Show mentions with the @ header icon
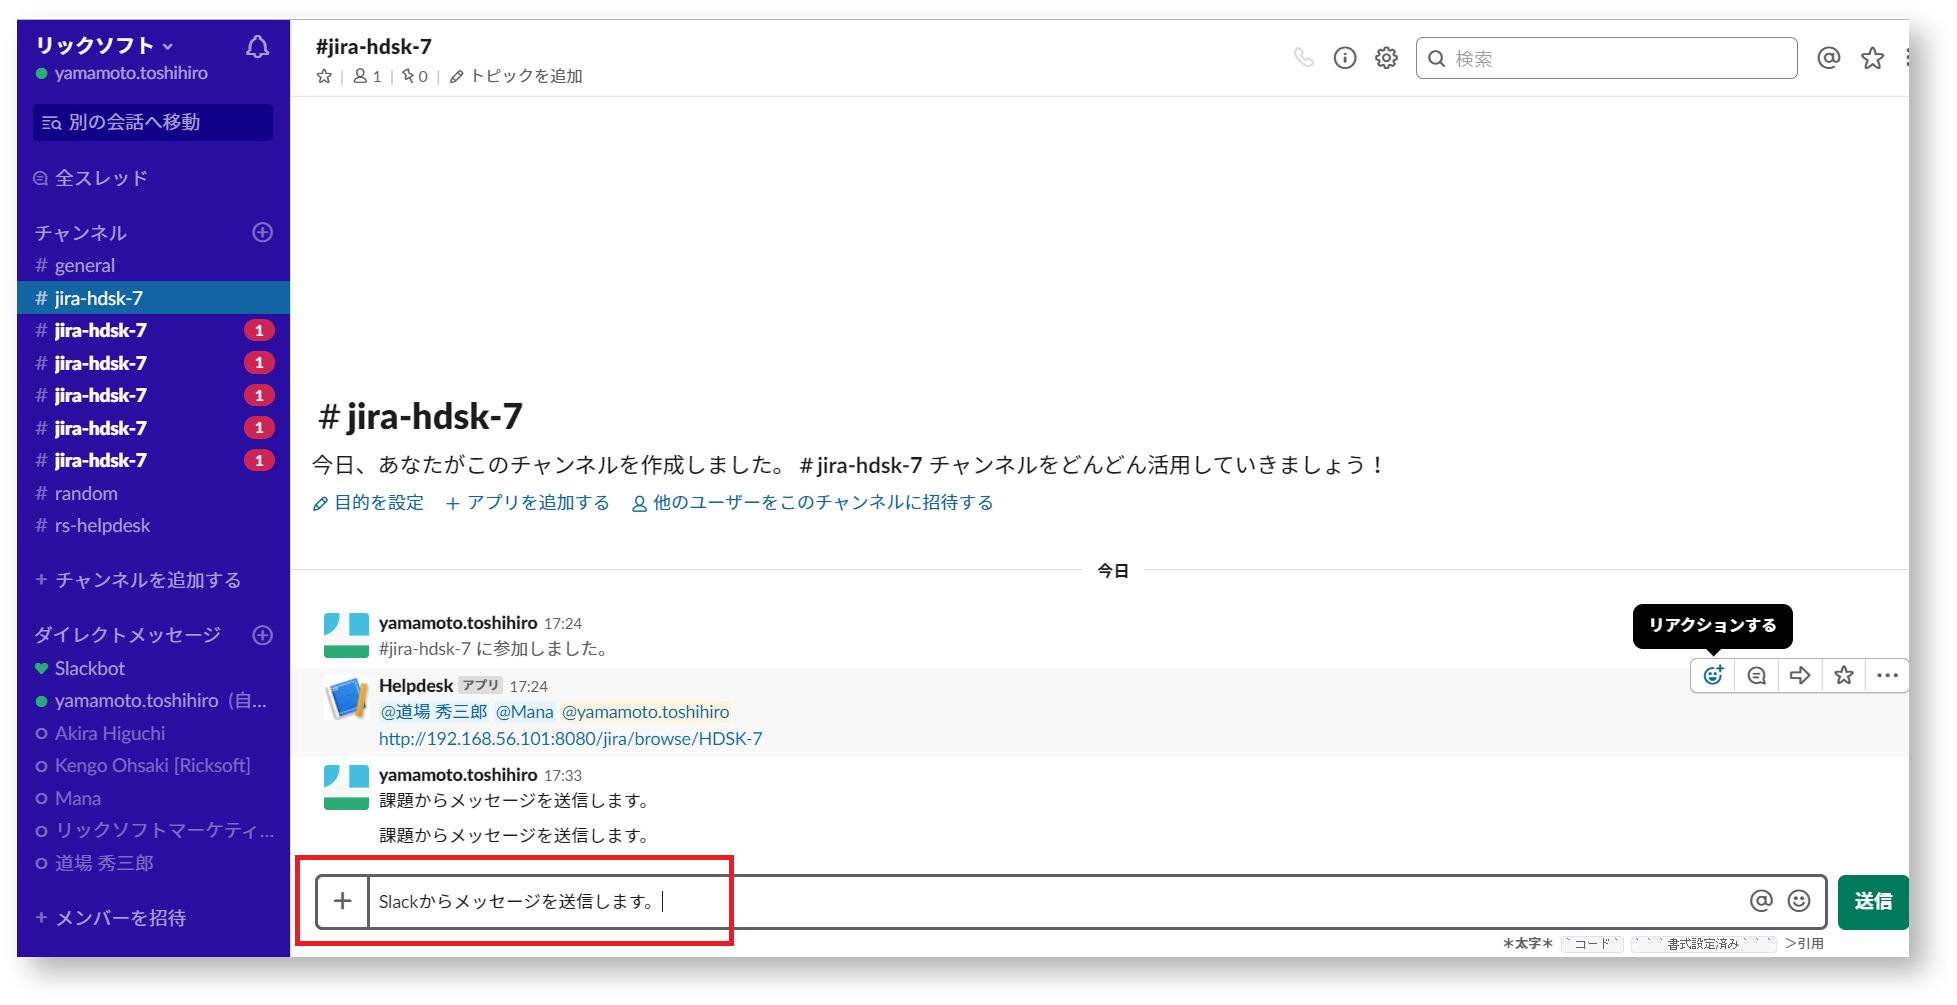The width and height of the screenshot is (1957, 1005). (1828, 58)
